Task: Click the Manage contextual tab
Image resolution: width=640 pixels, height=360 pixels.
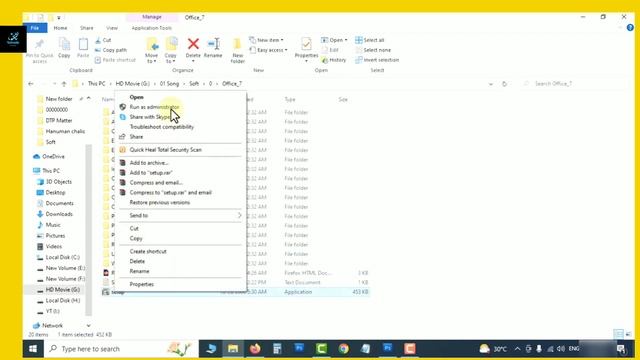Action: 152,17
